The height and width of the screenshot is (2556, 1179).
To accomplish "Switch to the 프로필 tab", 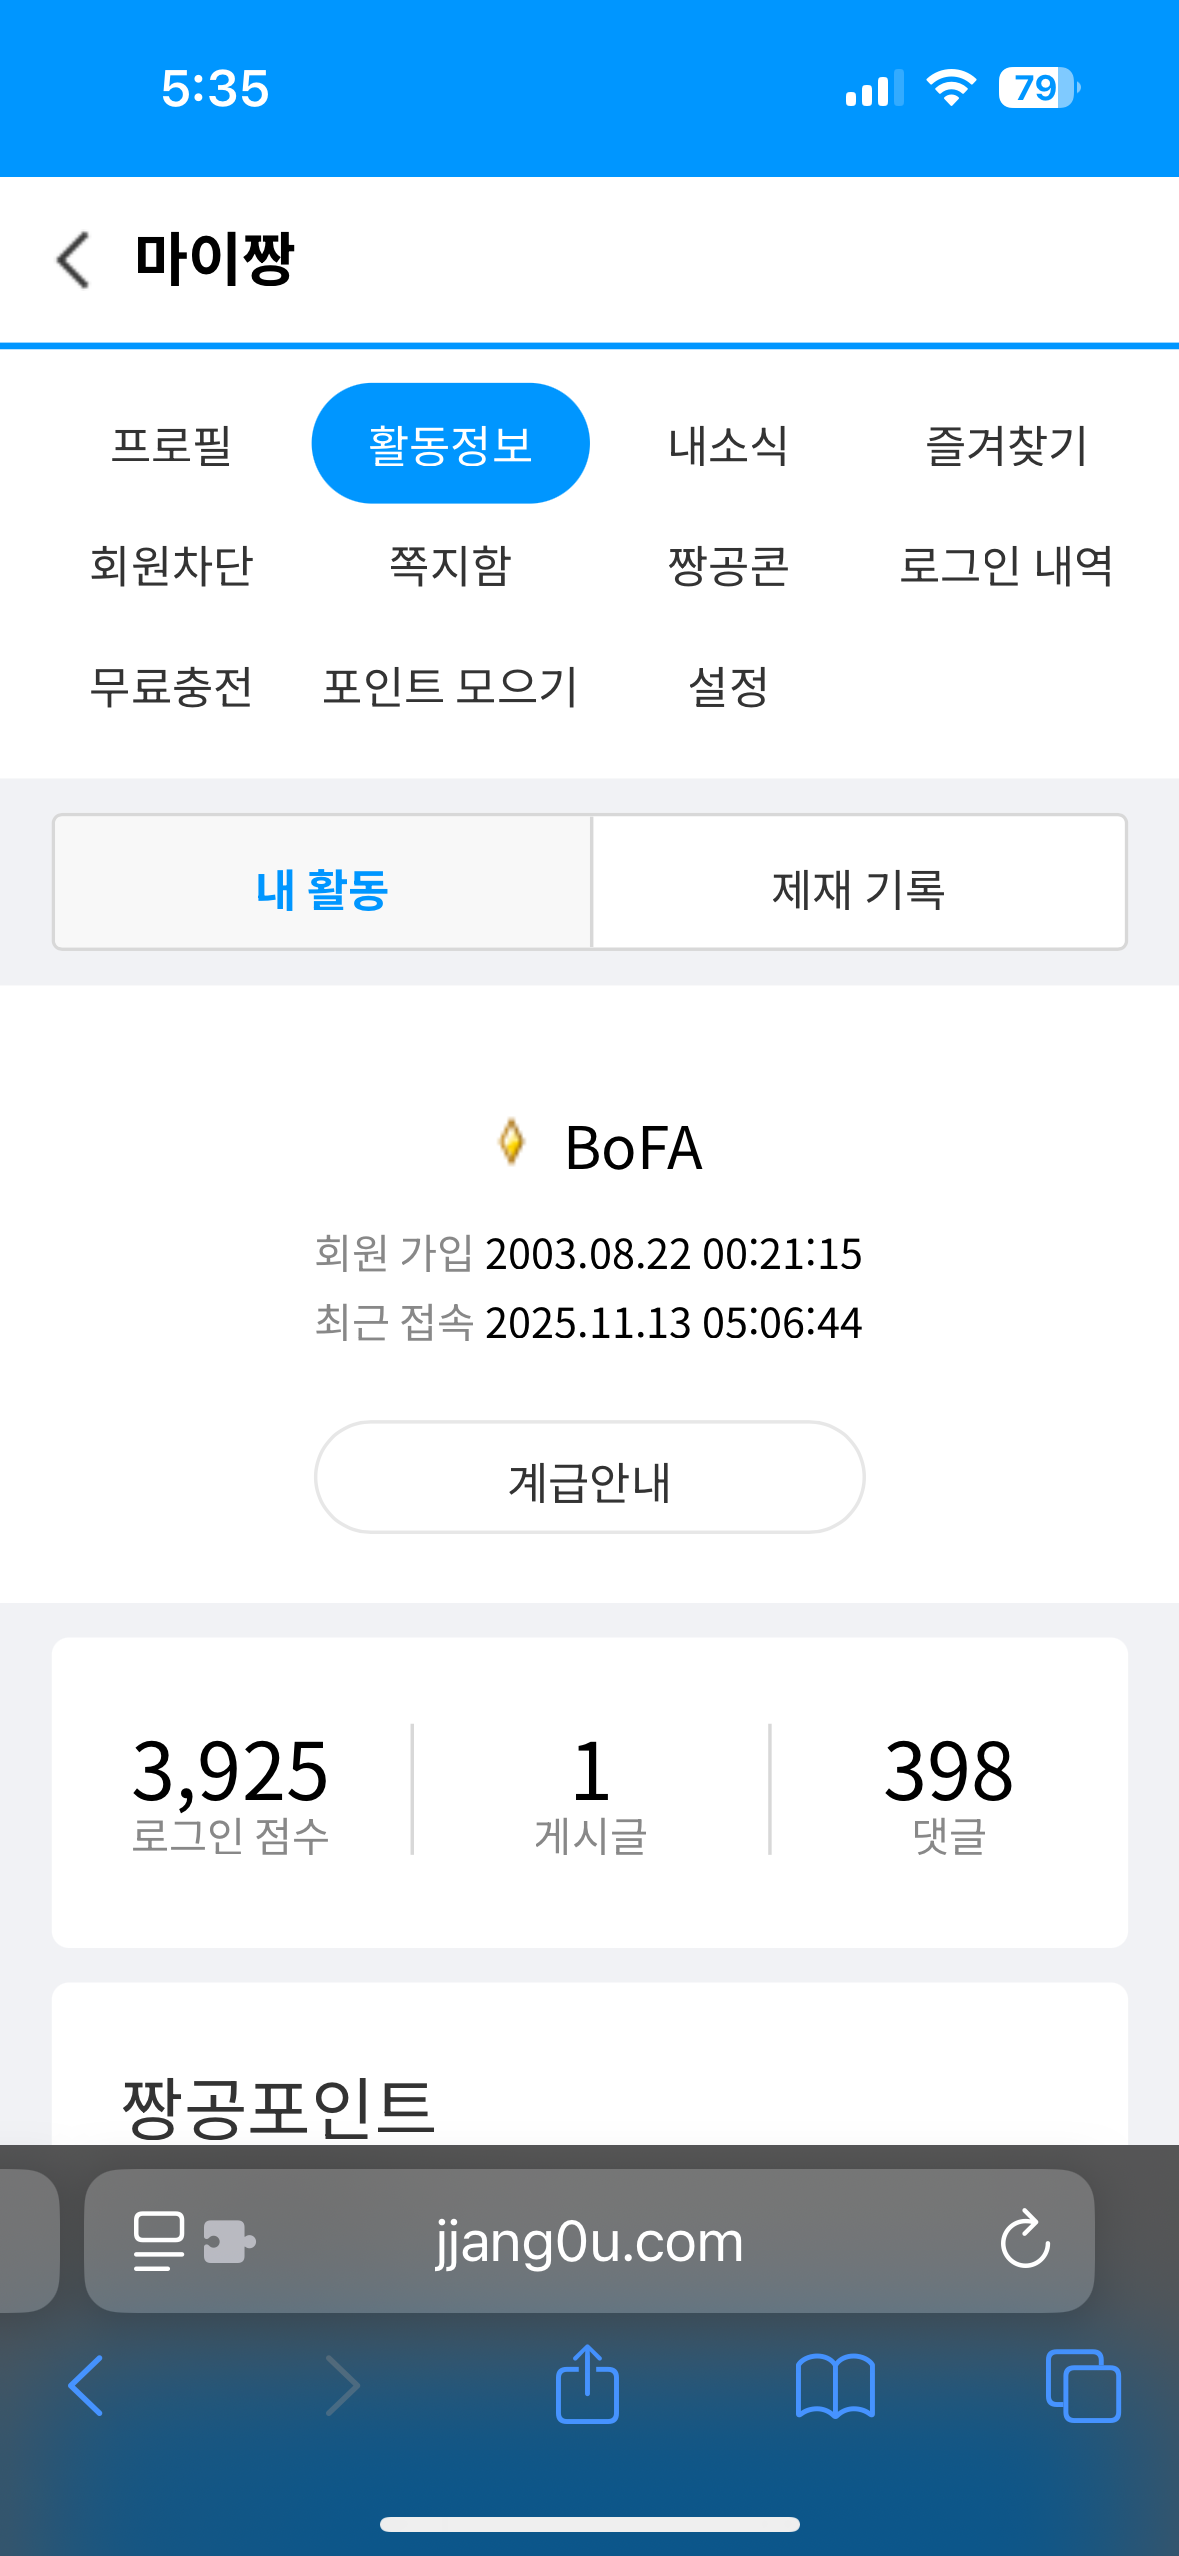I will pos(172,445).
